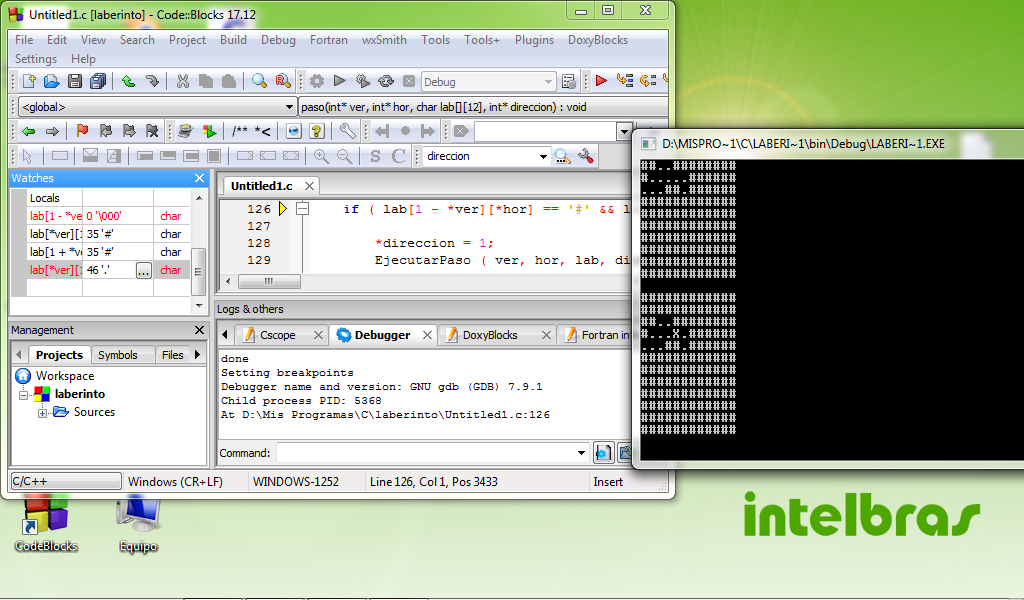Switch to the DoxyBlocks log tab

click(x=490, y=335)
